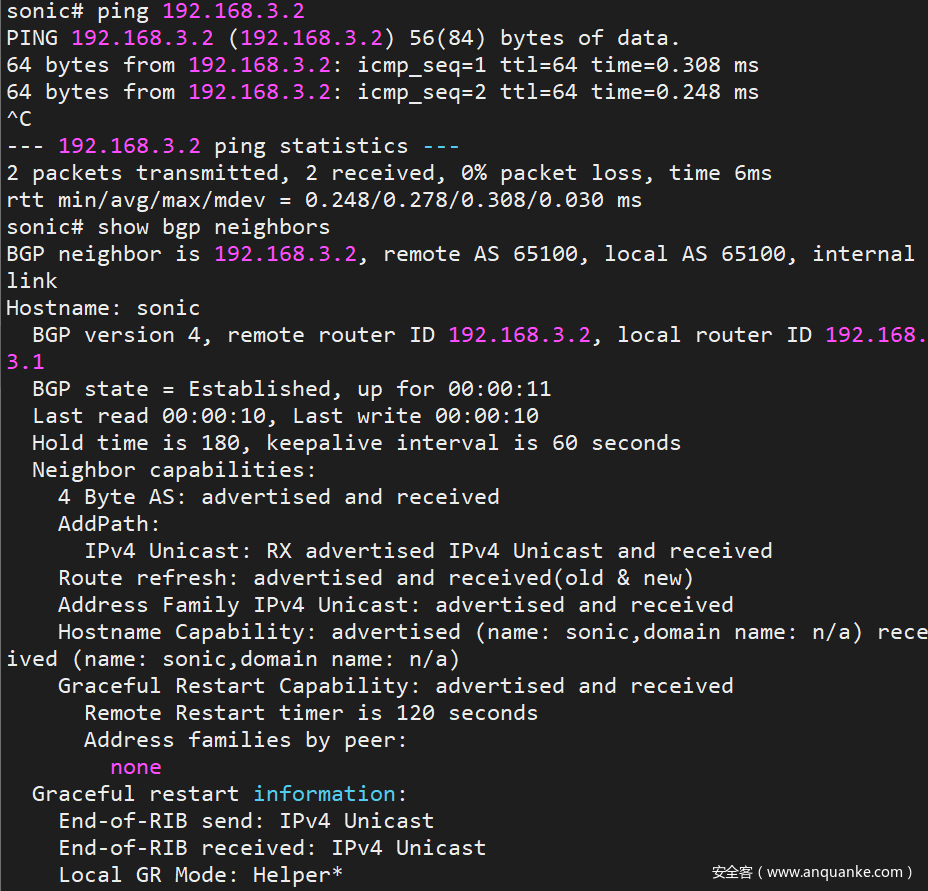The height and width of the screenshot is (891, 928).
Task: Click the Hold time is 180 line
Action: (x=356, y=443)
